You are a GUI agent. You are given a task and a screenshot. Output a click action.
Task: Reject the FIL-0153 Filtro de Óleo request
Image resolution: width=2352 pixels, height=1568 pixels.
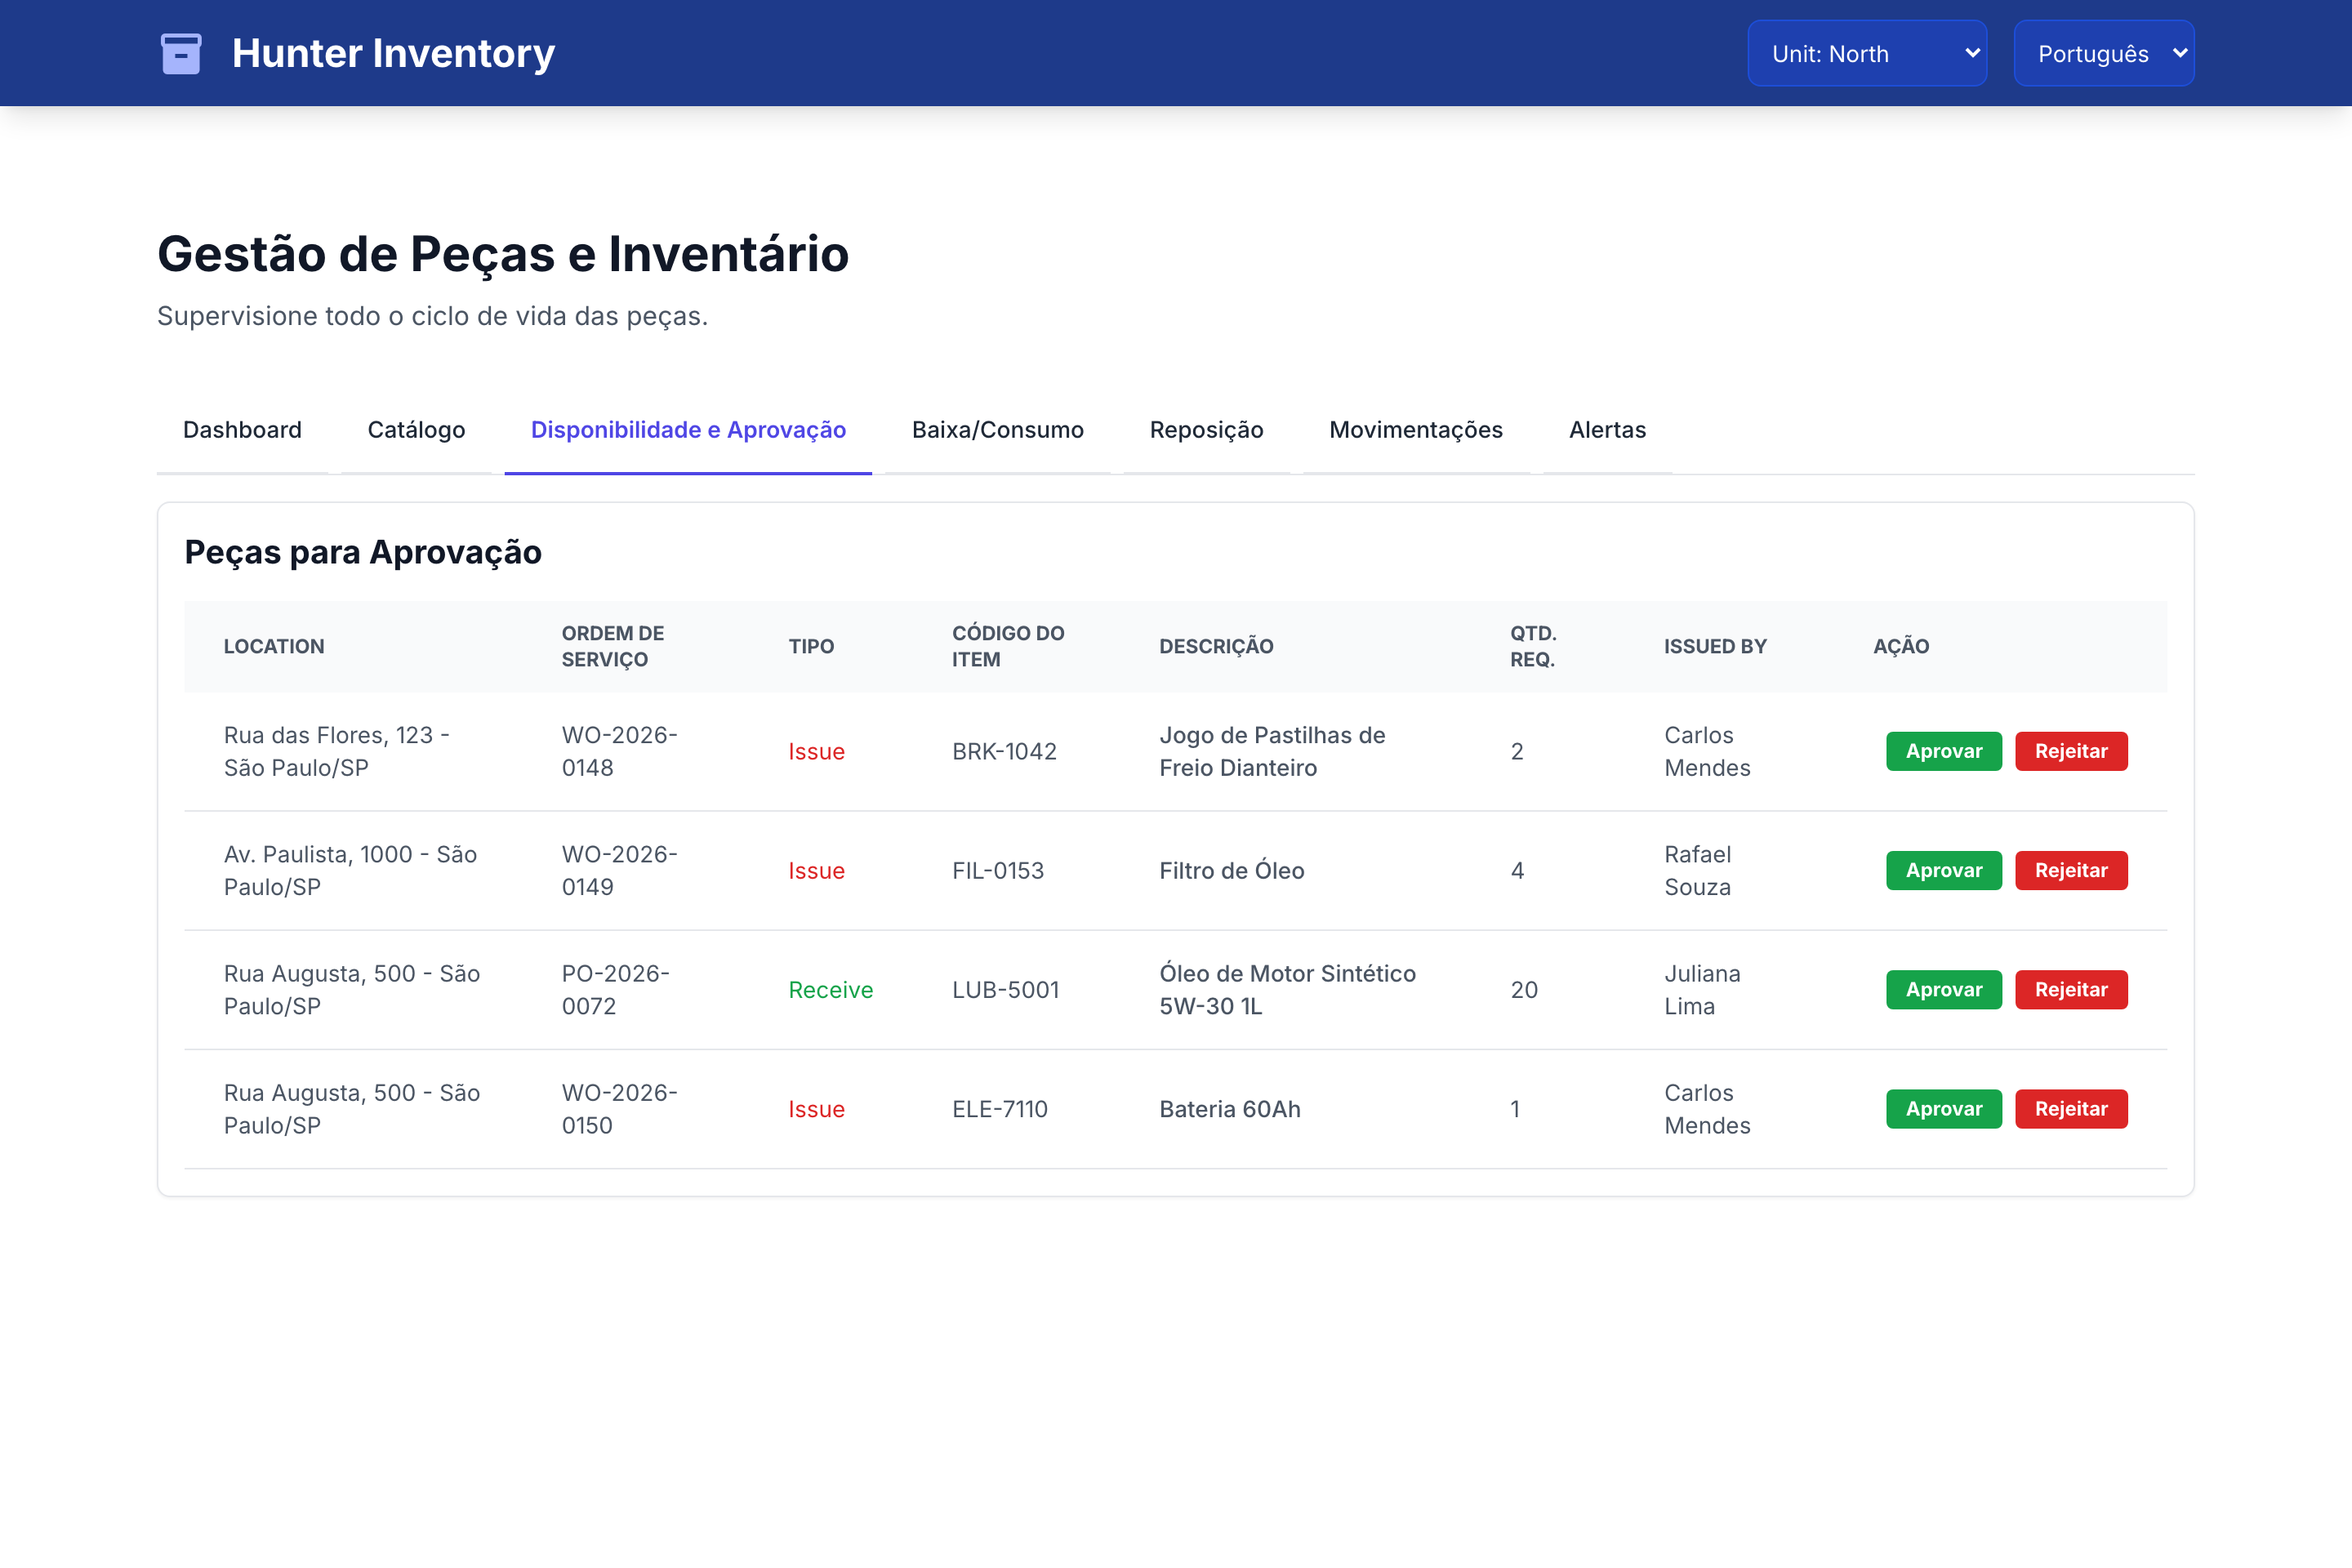[x=2071, y=870]
